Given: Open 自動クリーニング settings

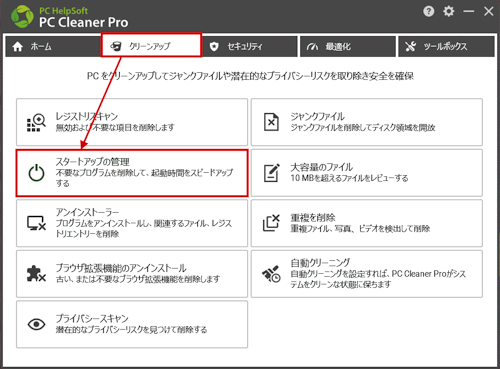Looking at the screenshot, I should [x=367, y=274].
